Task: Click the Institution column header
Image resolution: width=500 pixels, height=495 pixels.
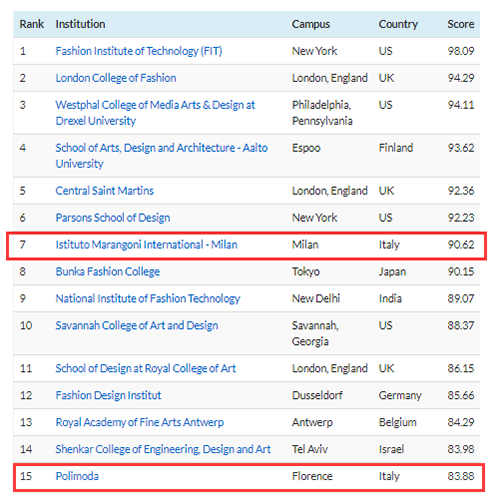Action: [80, 24]
